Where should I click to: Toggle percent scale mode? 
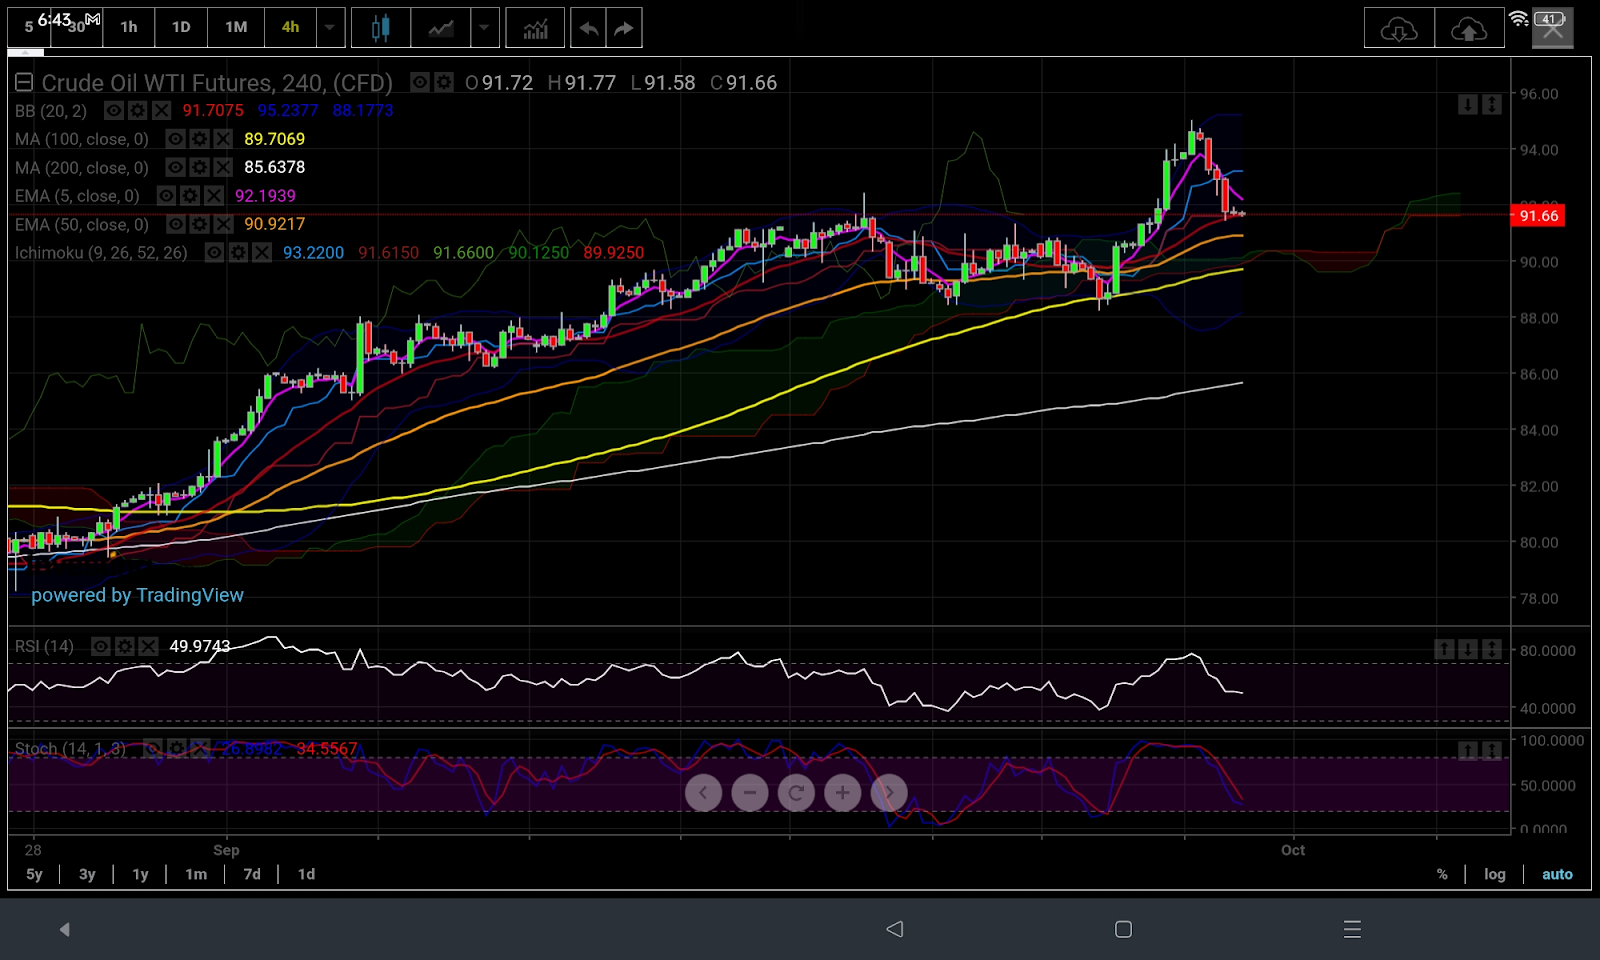pos(1442,874)
